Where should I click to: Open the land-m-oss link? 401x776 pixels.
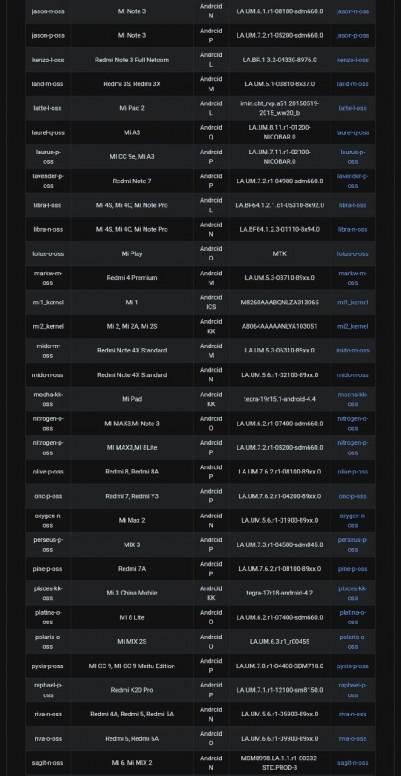[352, 84]
